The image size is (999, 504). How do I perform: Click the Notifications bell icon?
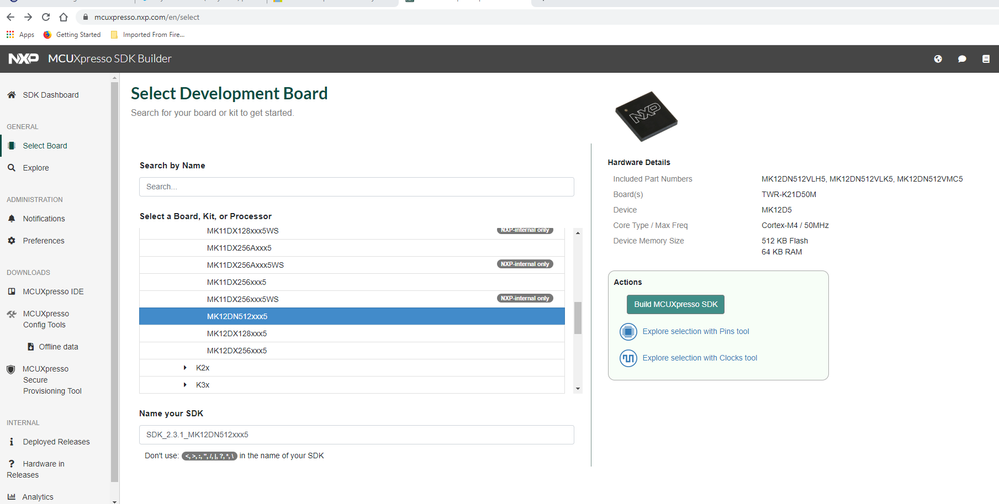click(11, 219)
